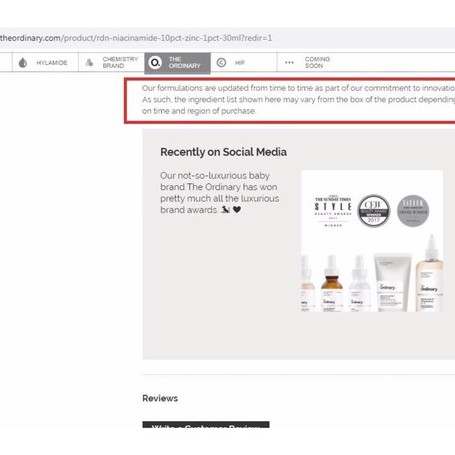Click The Ordinary circle logo icon
The image size is (455, 455).
(x=155, y=62)
